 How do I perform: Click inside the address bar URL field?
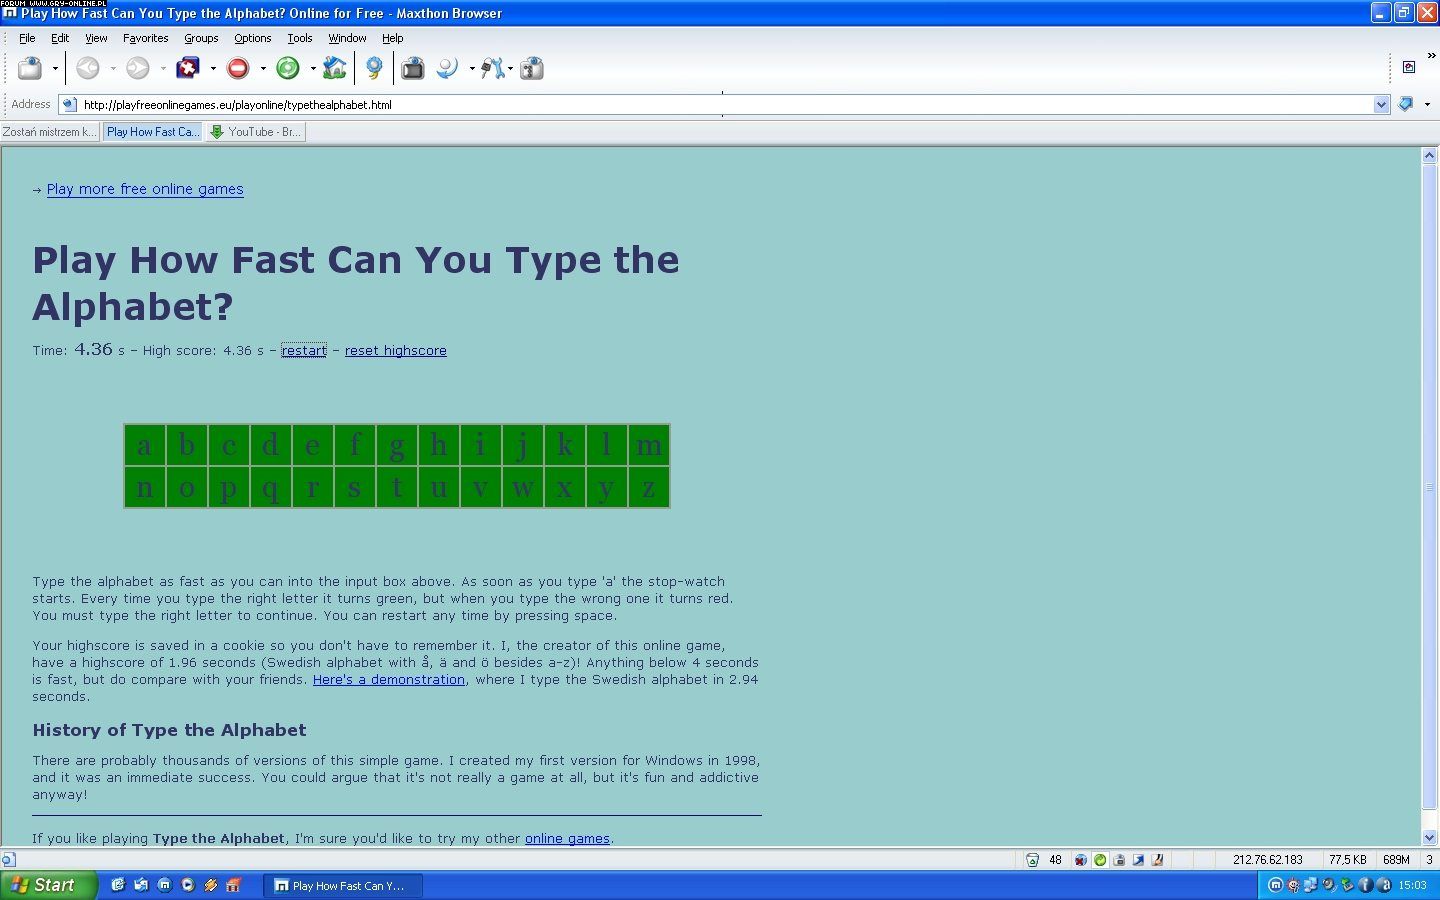tap(725, 104)
